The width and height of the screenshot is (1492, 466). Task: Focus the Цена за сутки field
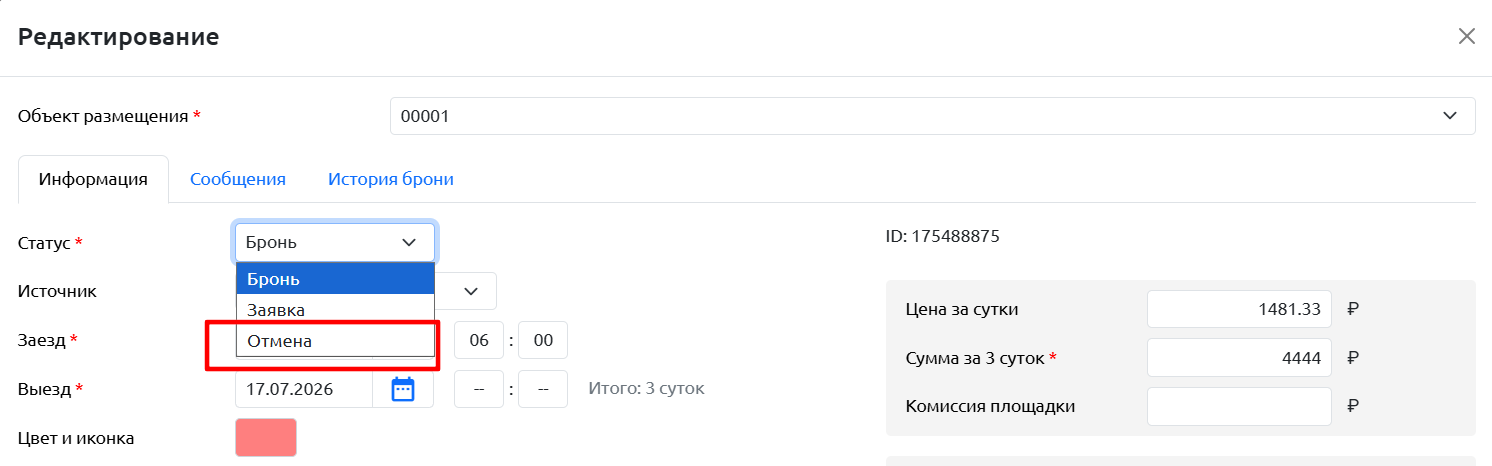tap(1239, 309)
